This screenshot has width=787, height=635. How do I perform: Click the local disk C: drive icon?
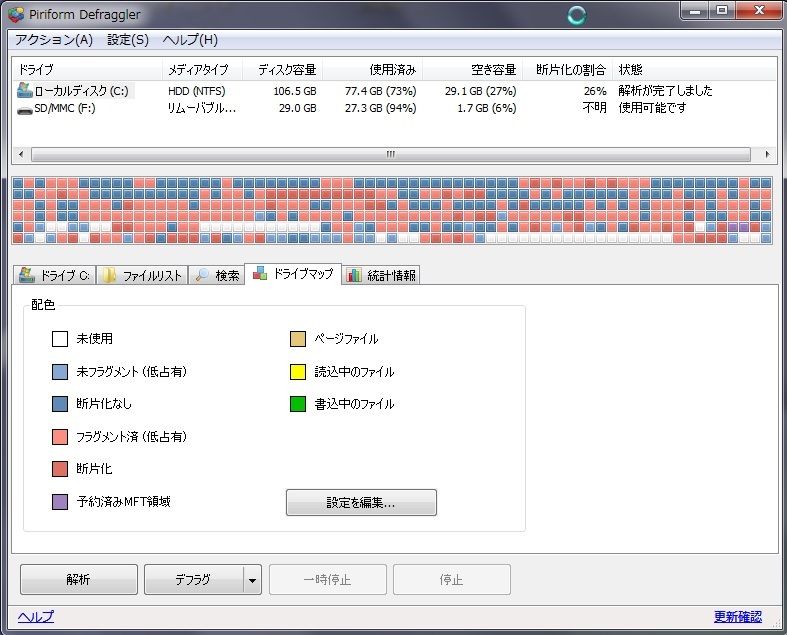coord(25,90)
